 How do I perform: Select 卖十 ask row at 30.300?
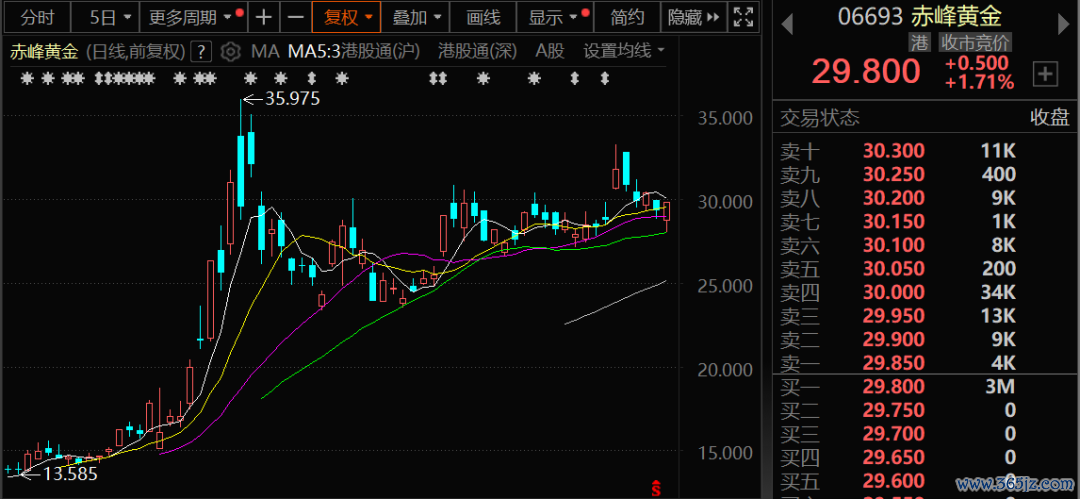[926, 151]
